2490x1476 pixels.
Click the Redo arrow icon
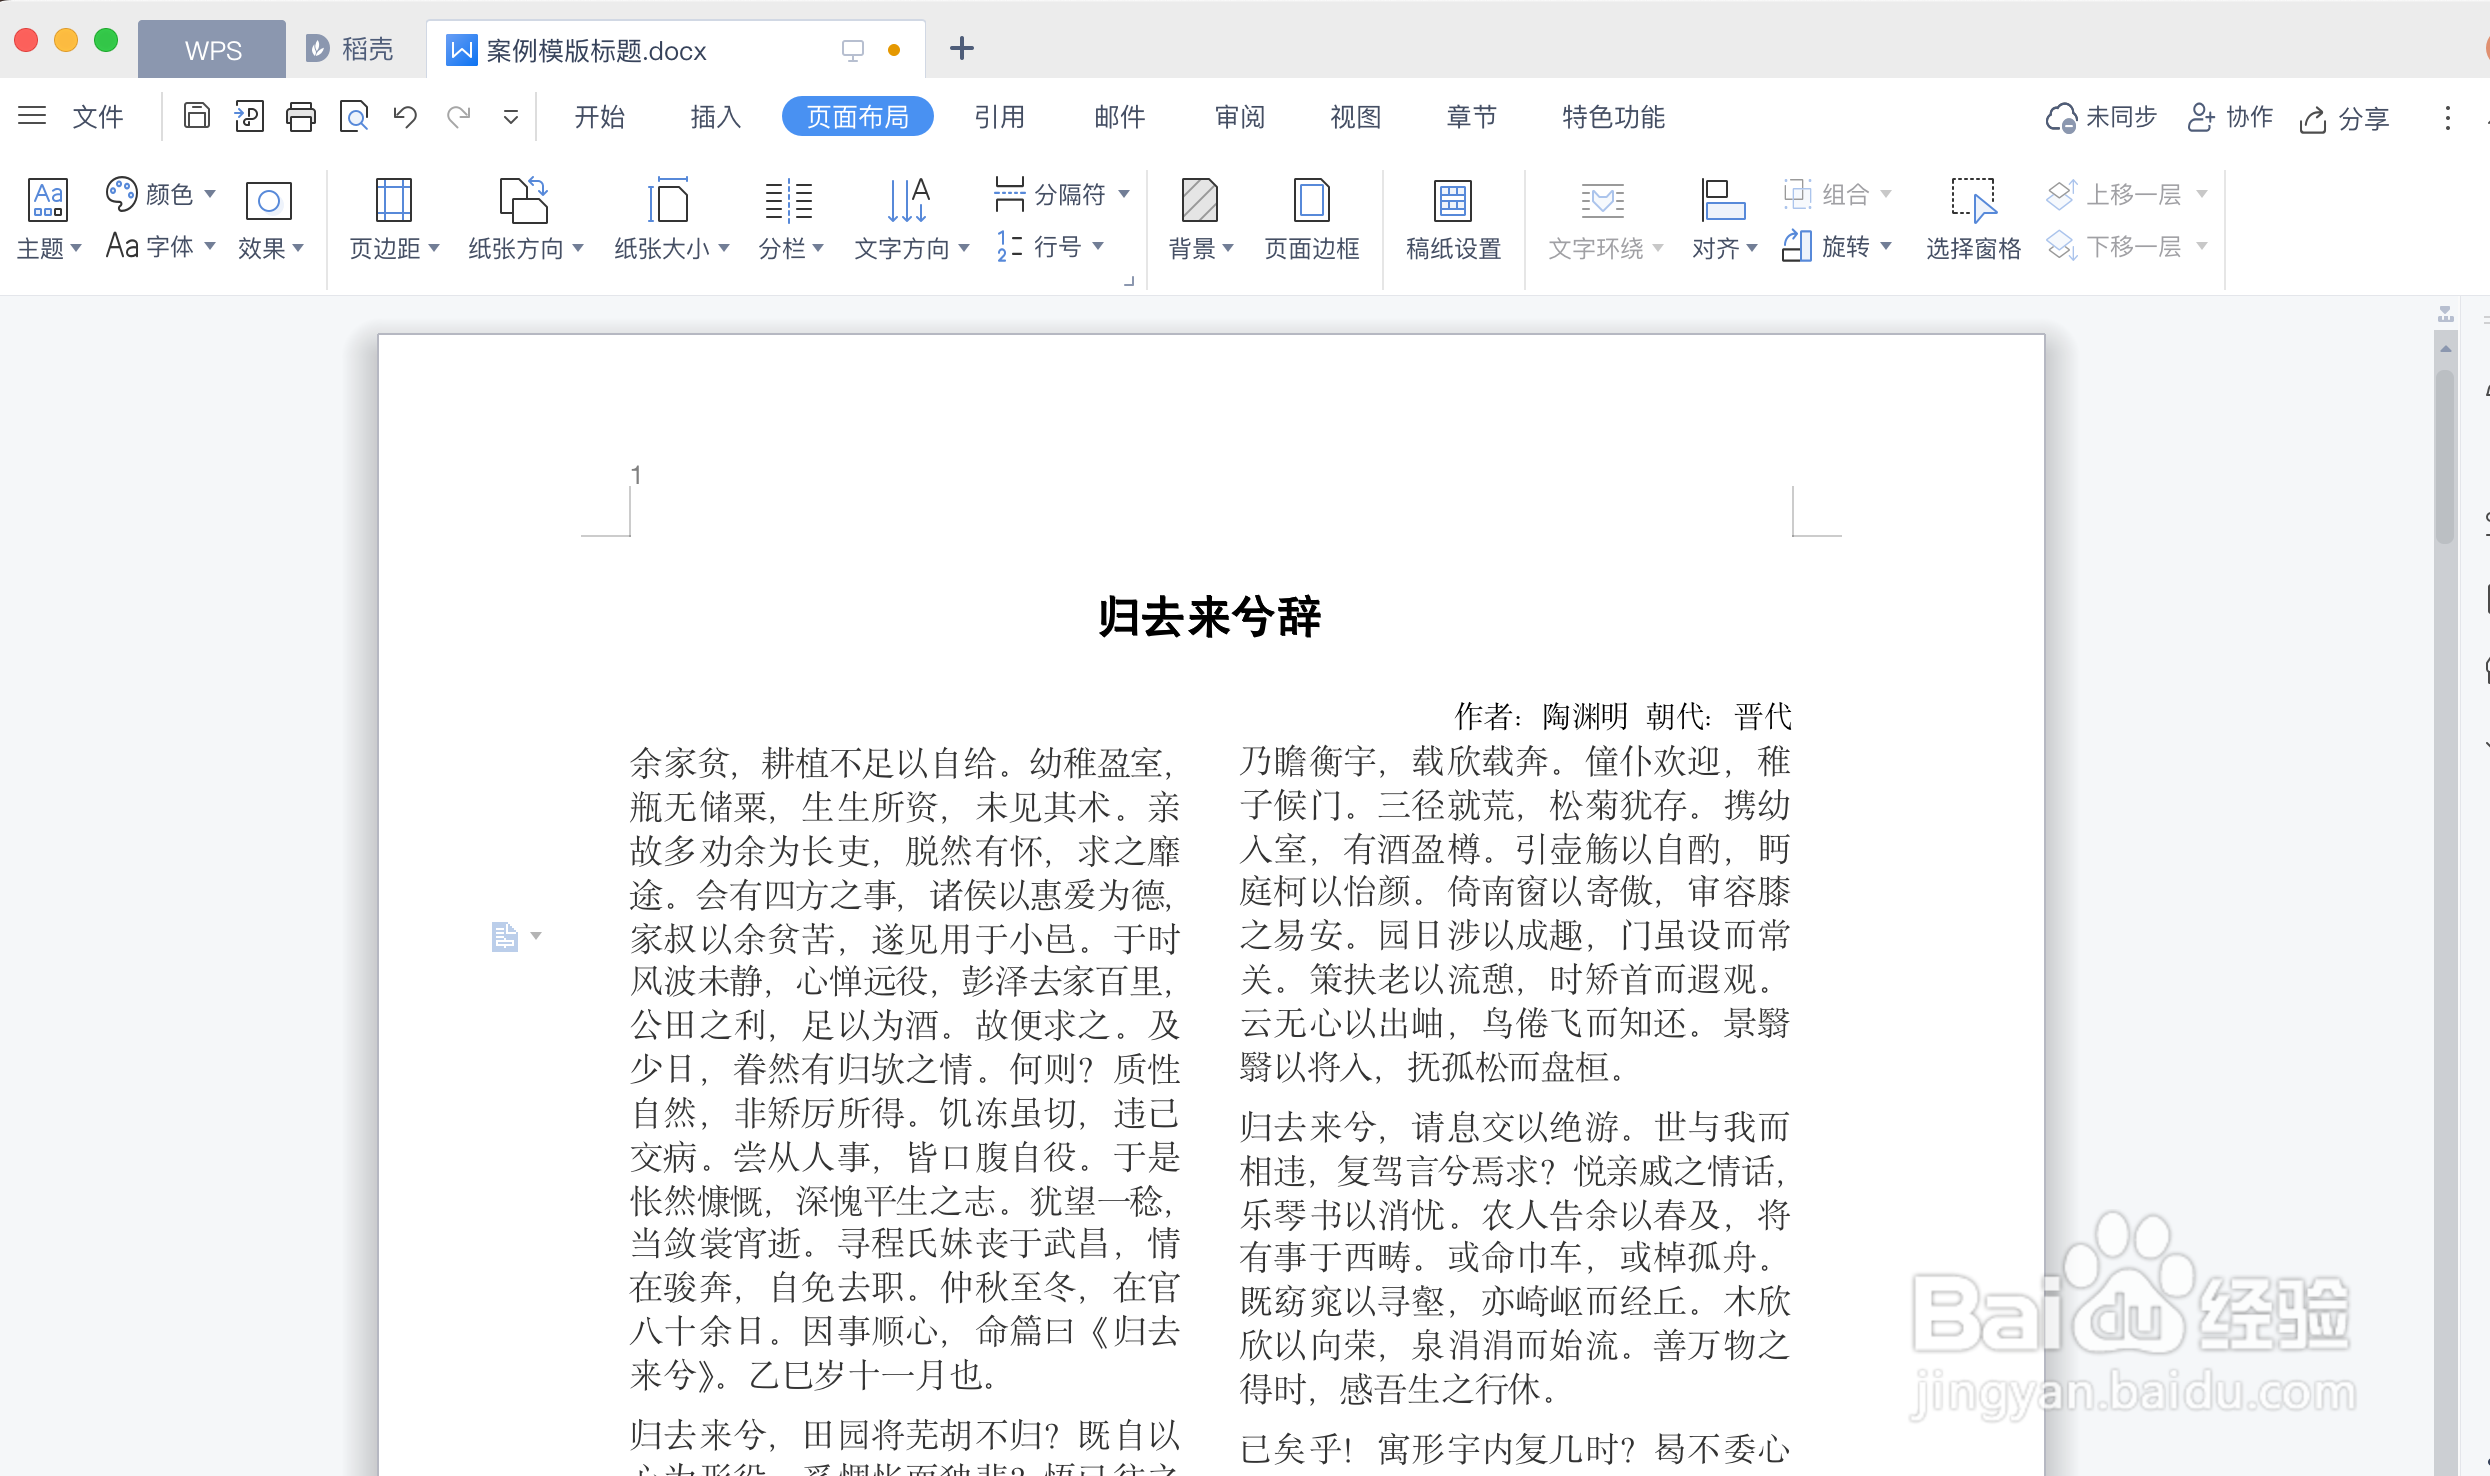click(459, 117)
